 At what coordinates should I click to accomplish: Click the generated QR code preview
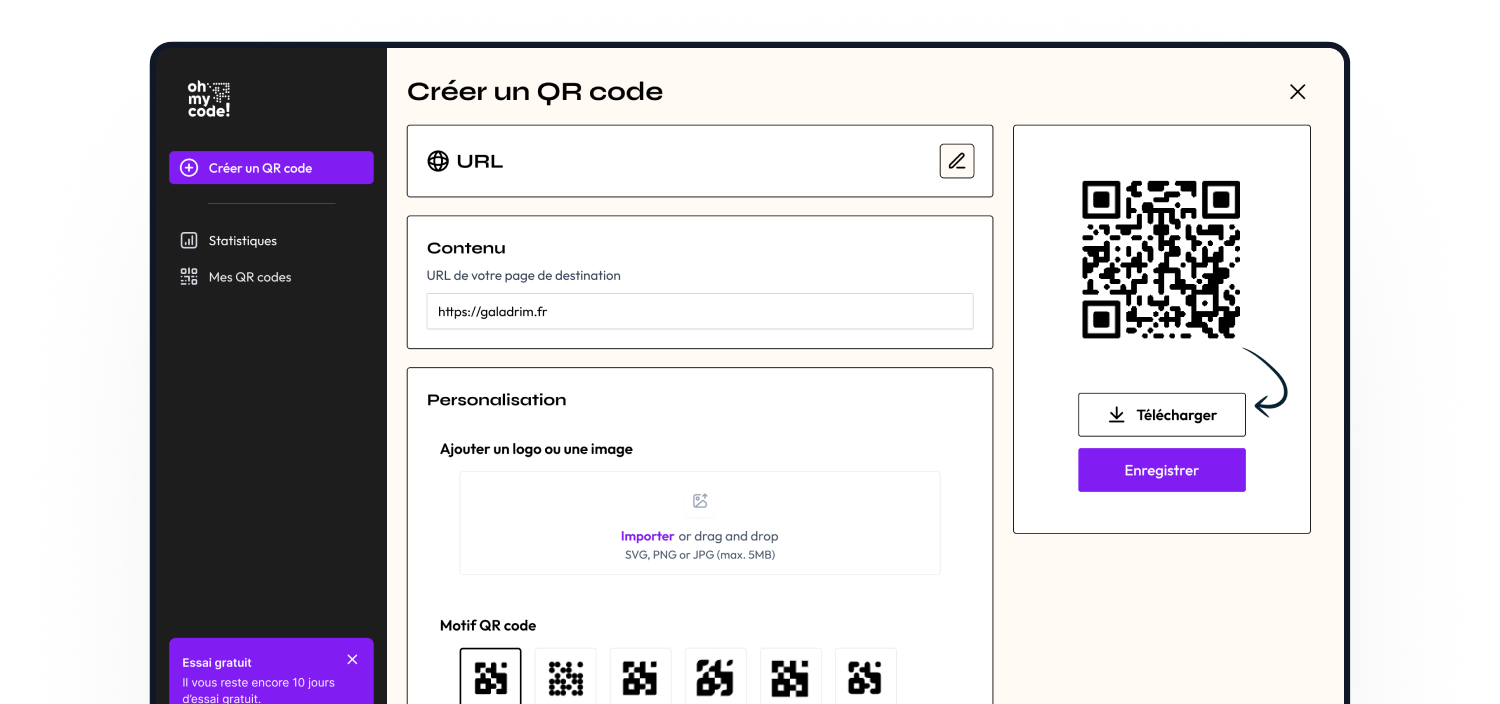[x=1161, y=259]
